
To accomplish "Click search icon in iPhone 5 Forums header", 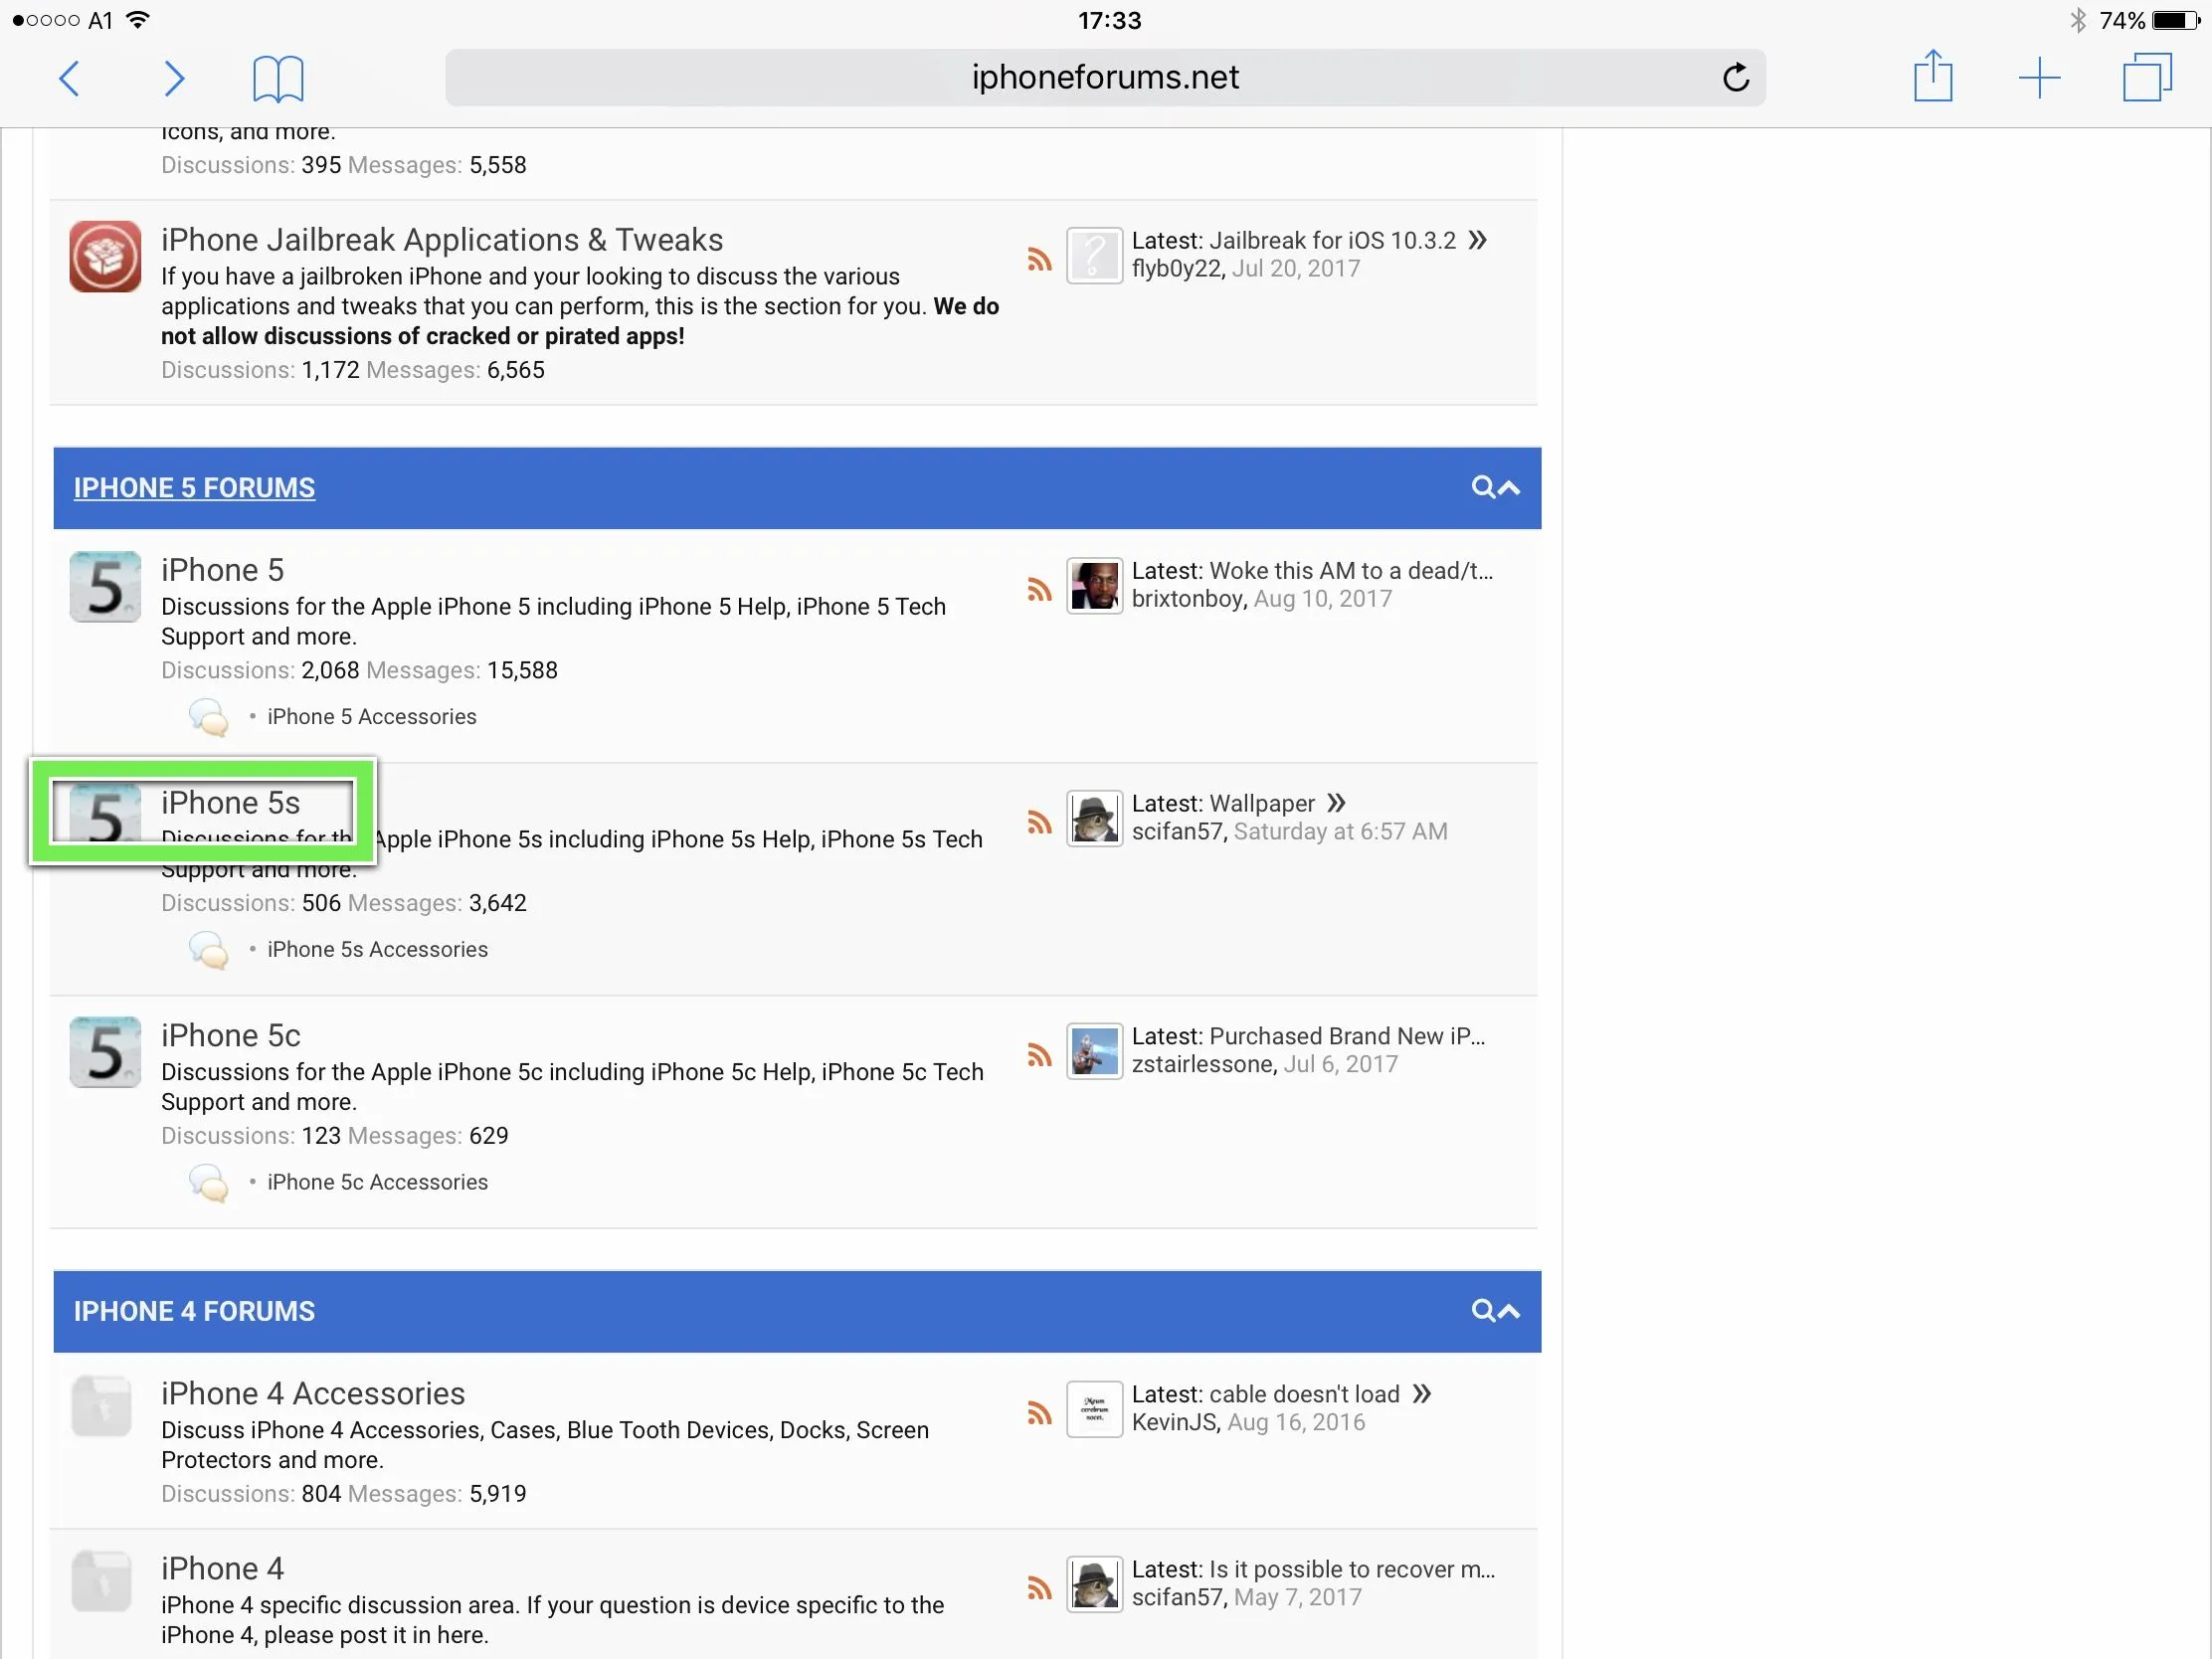I will click(x=1482, y=487).
